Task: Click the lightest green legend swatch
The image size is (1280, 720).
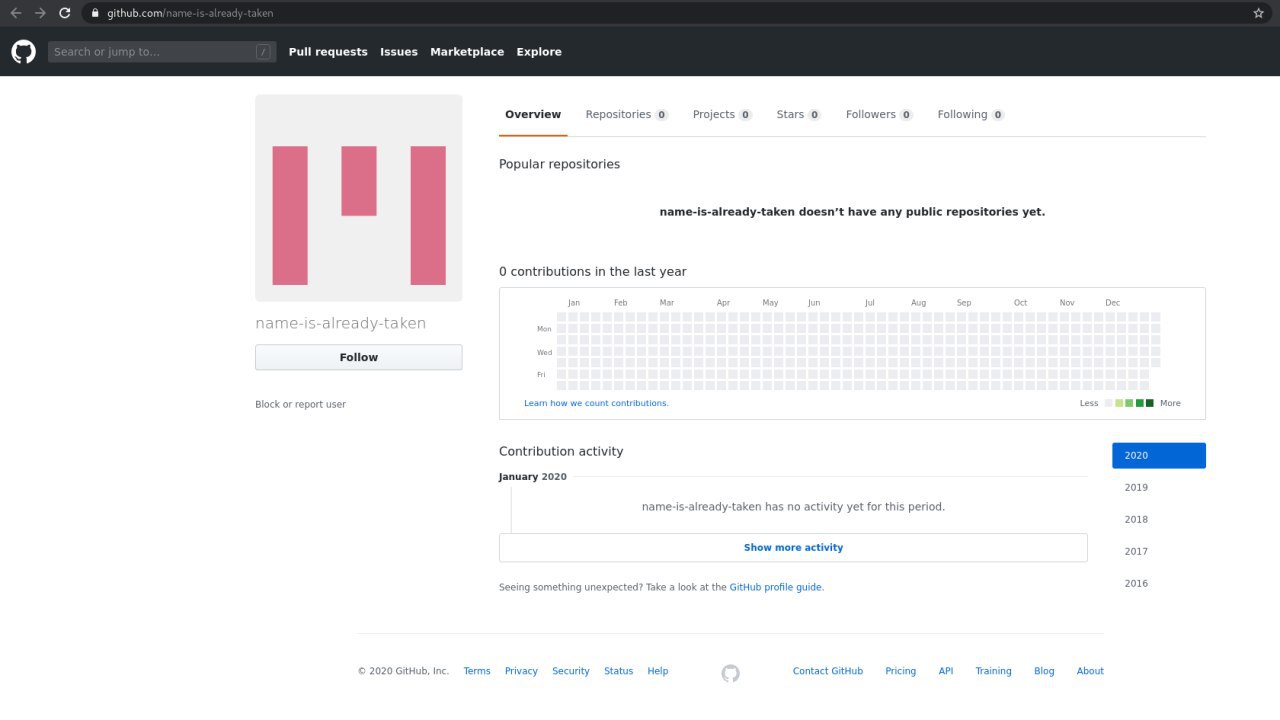Action: [1119, 403]
